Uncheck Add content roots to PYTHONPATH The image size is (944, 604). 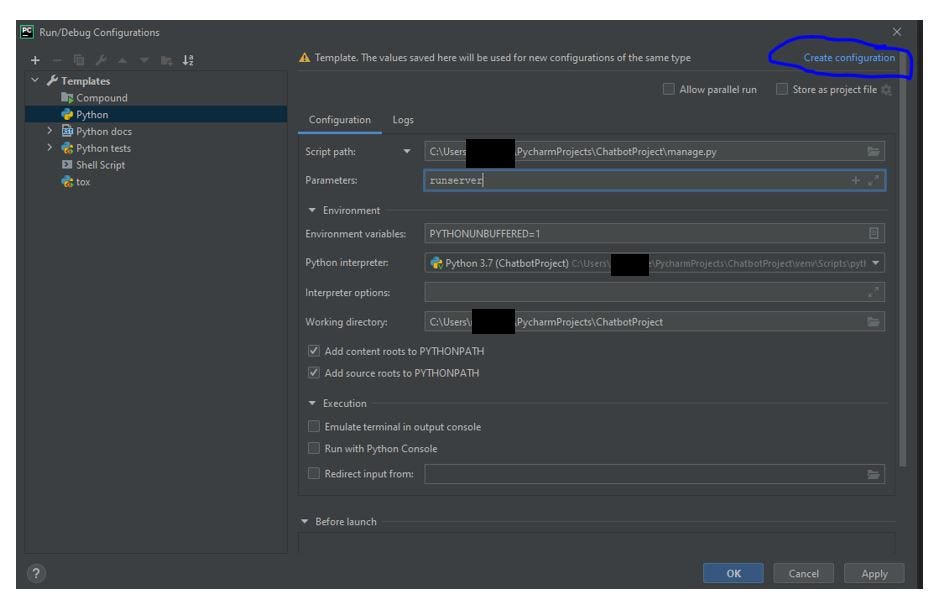tap(314, 351)
